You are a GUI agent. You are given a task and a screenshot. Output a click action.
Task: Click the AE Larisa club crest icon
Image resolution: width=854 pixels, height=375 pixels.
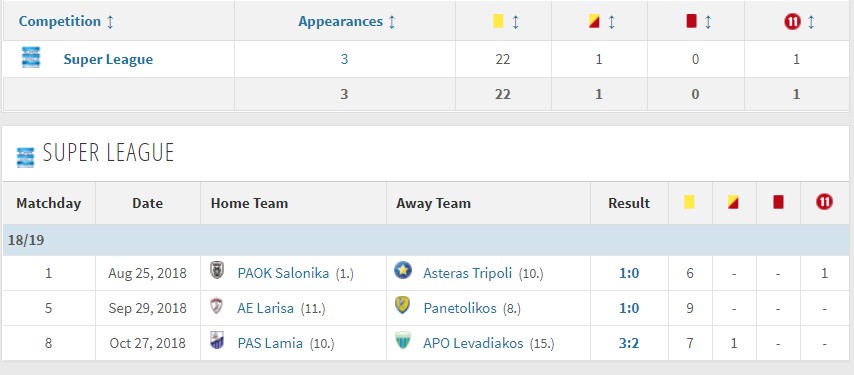[x=217, y=306]
